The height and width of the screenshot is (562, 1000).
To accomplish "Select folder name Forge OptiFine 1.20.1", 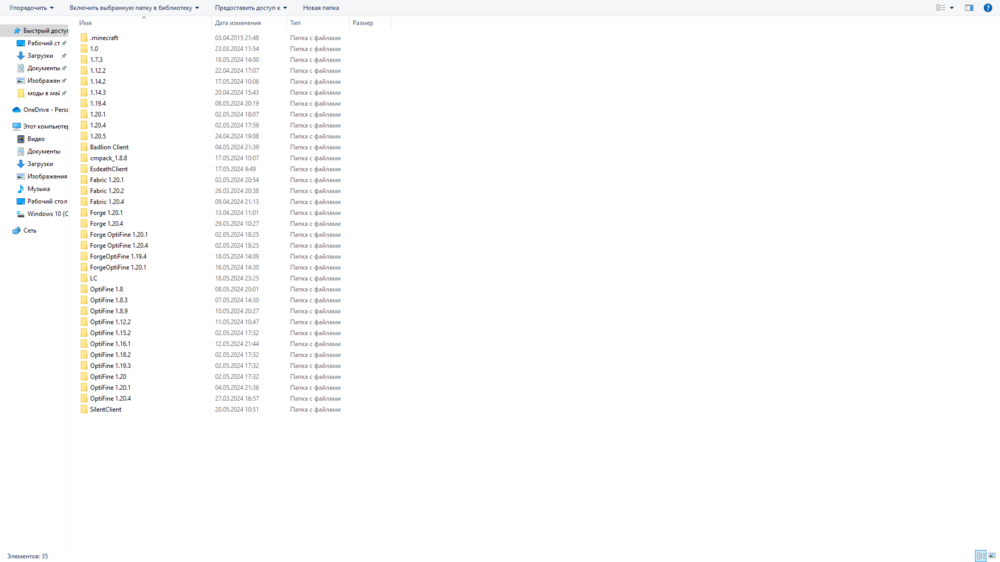I will click(x=119, y=235).
